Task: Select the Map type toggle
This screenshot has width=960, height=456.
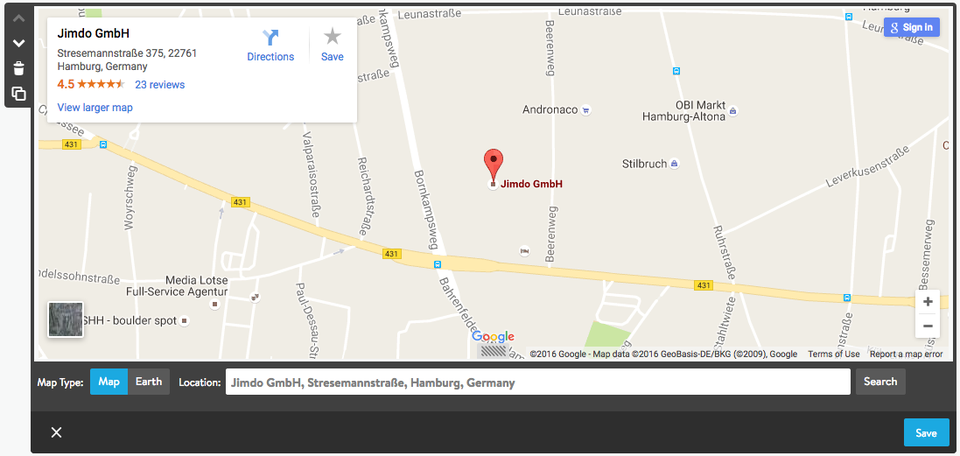Action: coord(109,381)
